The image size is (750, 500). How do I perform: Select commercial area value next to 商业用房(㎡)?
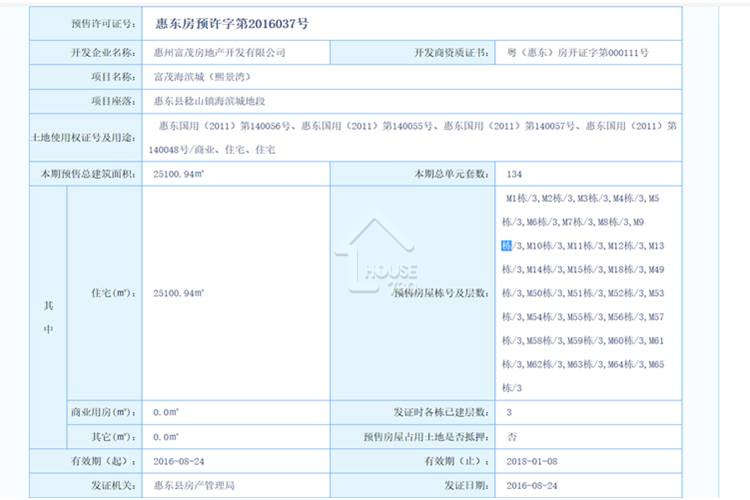click(x=166, y=412)
